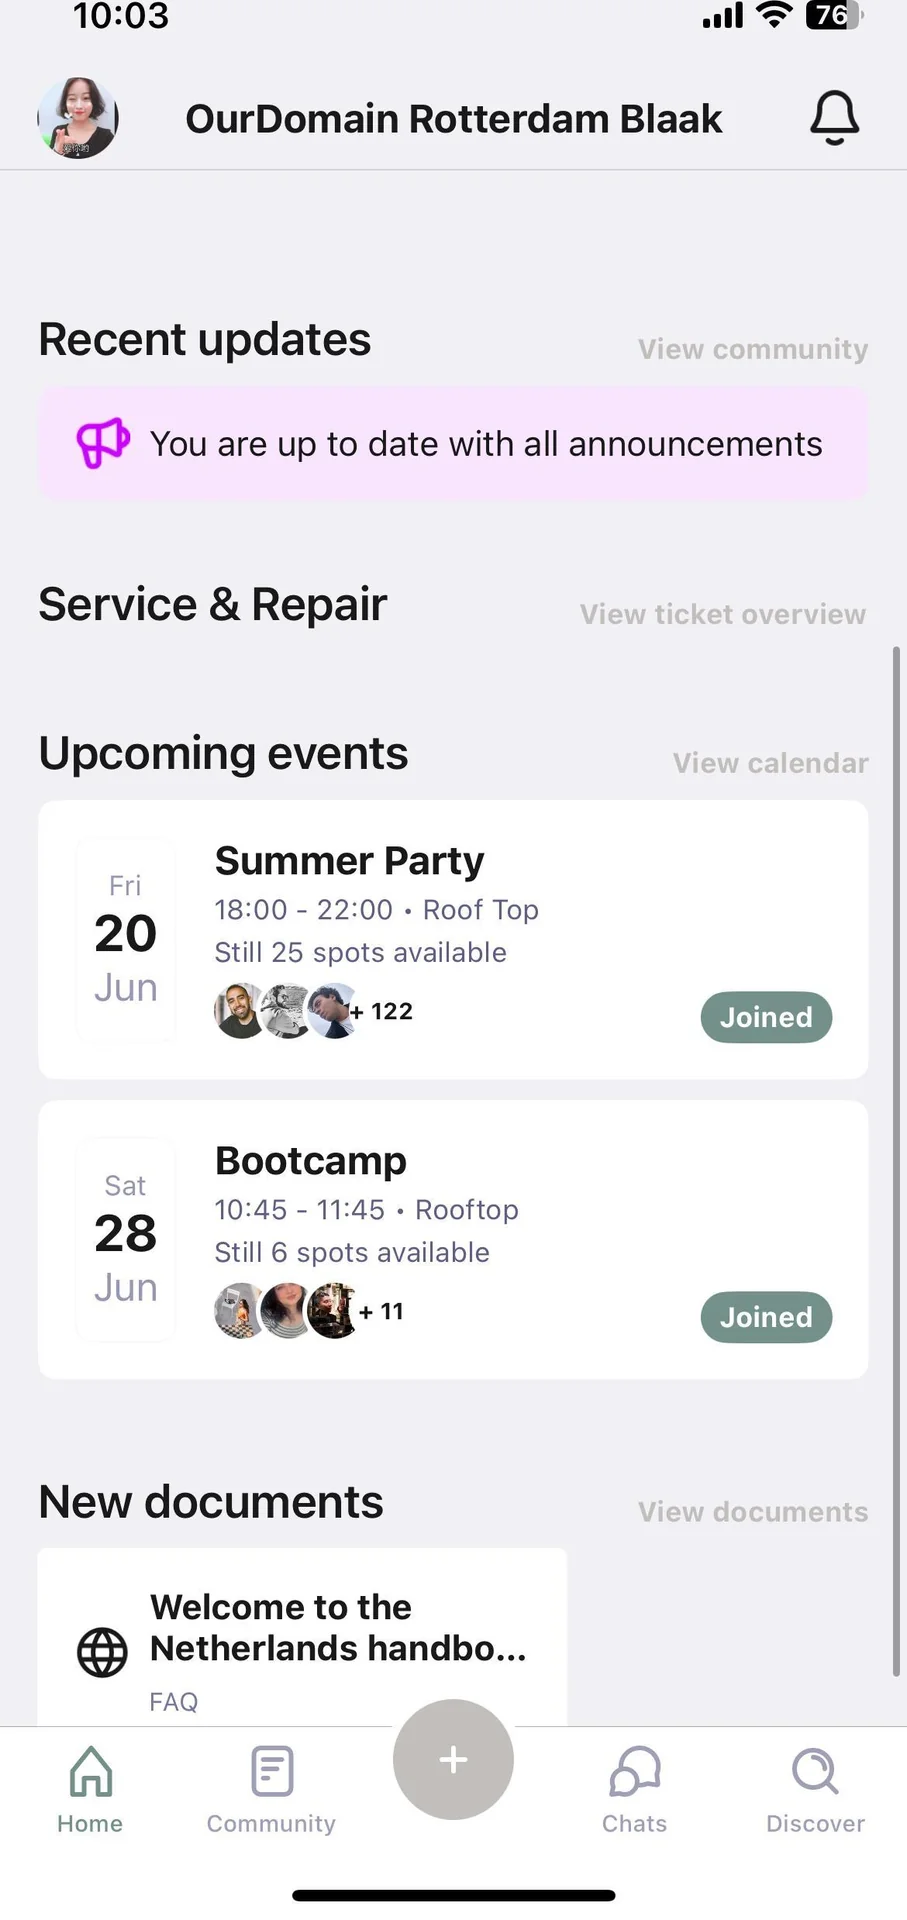View Bootcamp attendee avatars

[309, 1311]
